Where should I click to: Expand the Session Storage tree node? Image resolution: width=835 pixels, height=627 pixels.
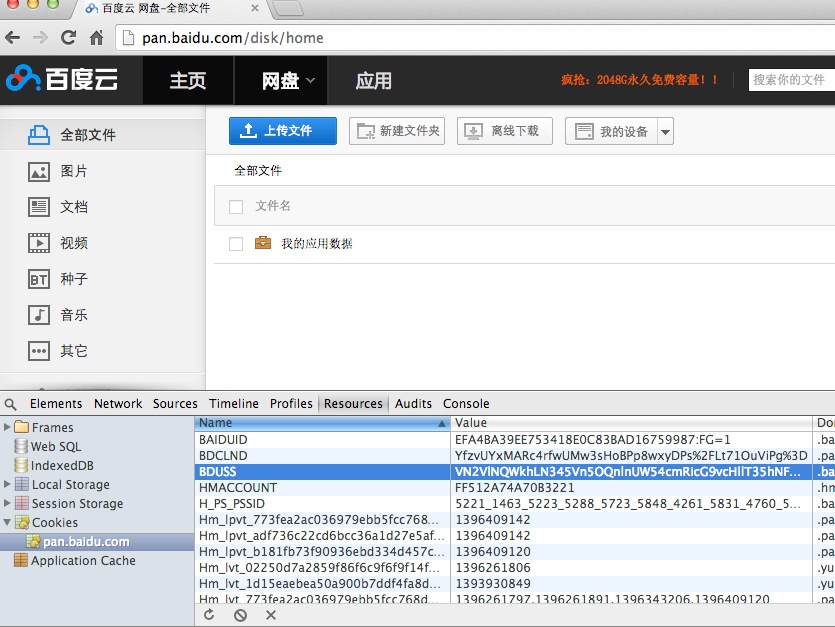[7, 503]
